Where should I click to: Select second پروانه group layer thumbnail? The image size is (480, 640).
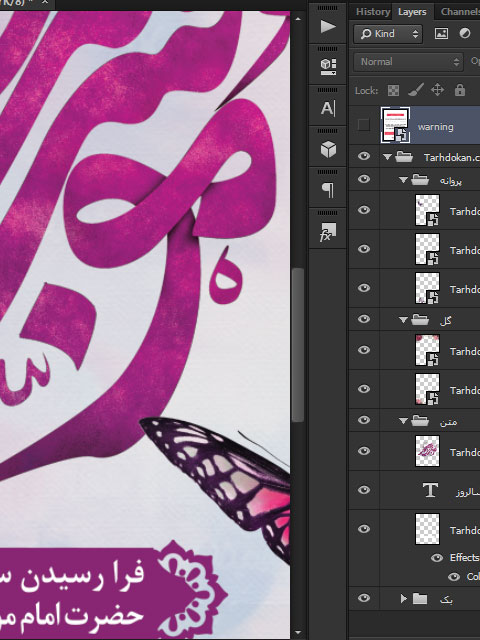point(427,249)
